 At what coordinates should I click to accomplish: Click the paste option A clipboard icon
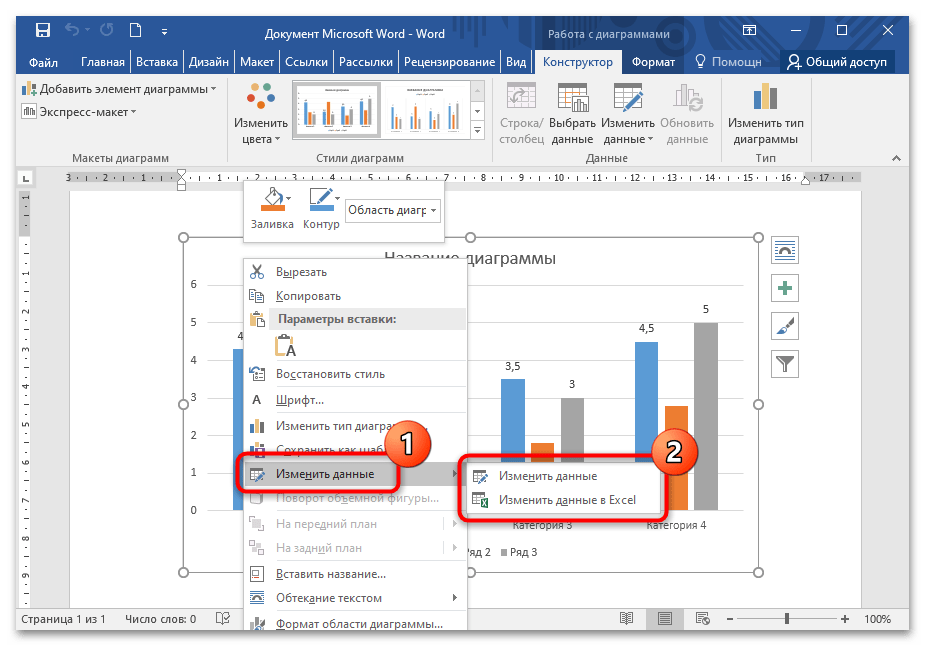(x=286, y=346)
